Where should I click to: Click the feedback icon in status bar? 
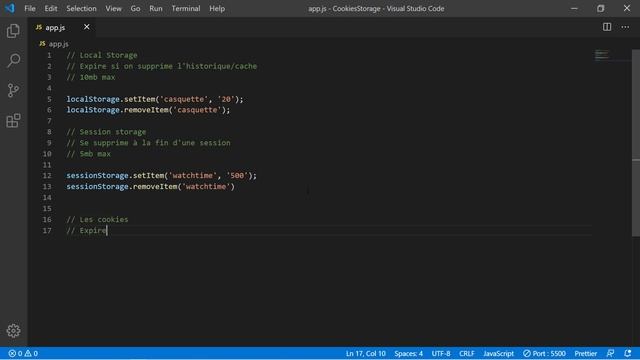tap(610, 353)
